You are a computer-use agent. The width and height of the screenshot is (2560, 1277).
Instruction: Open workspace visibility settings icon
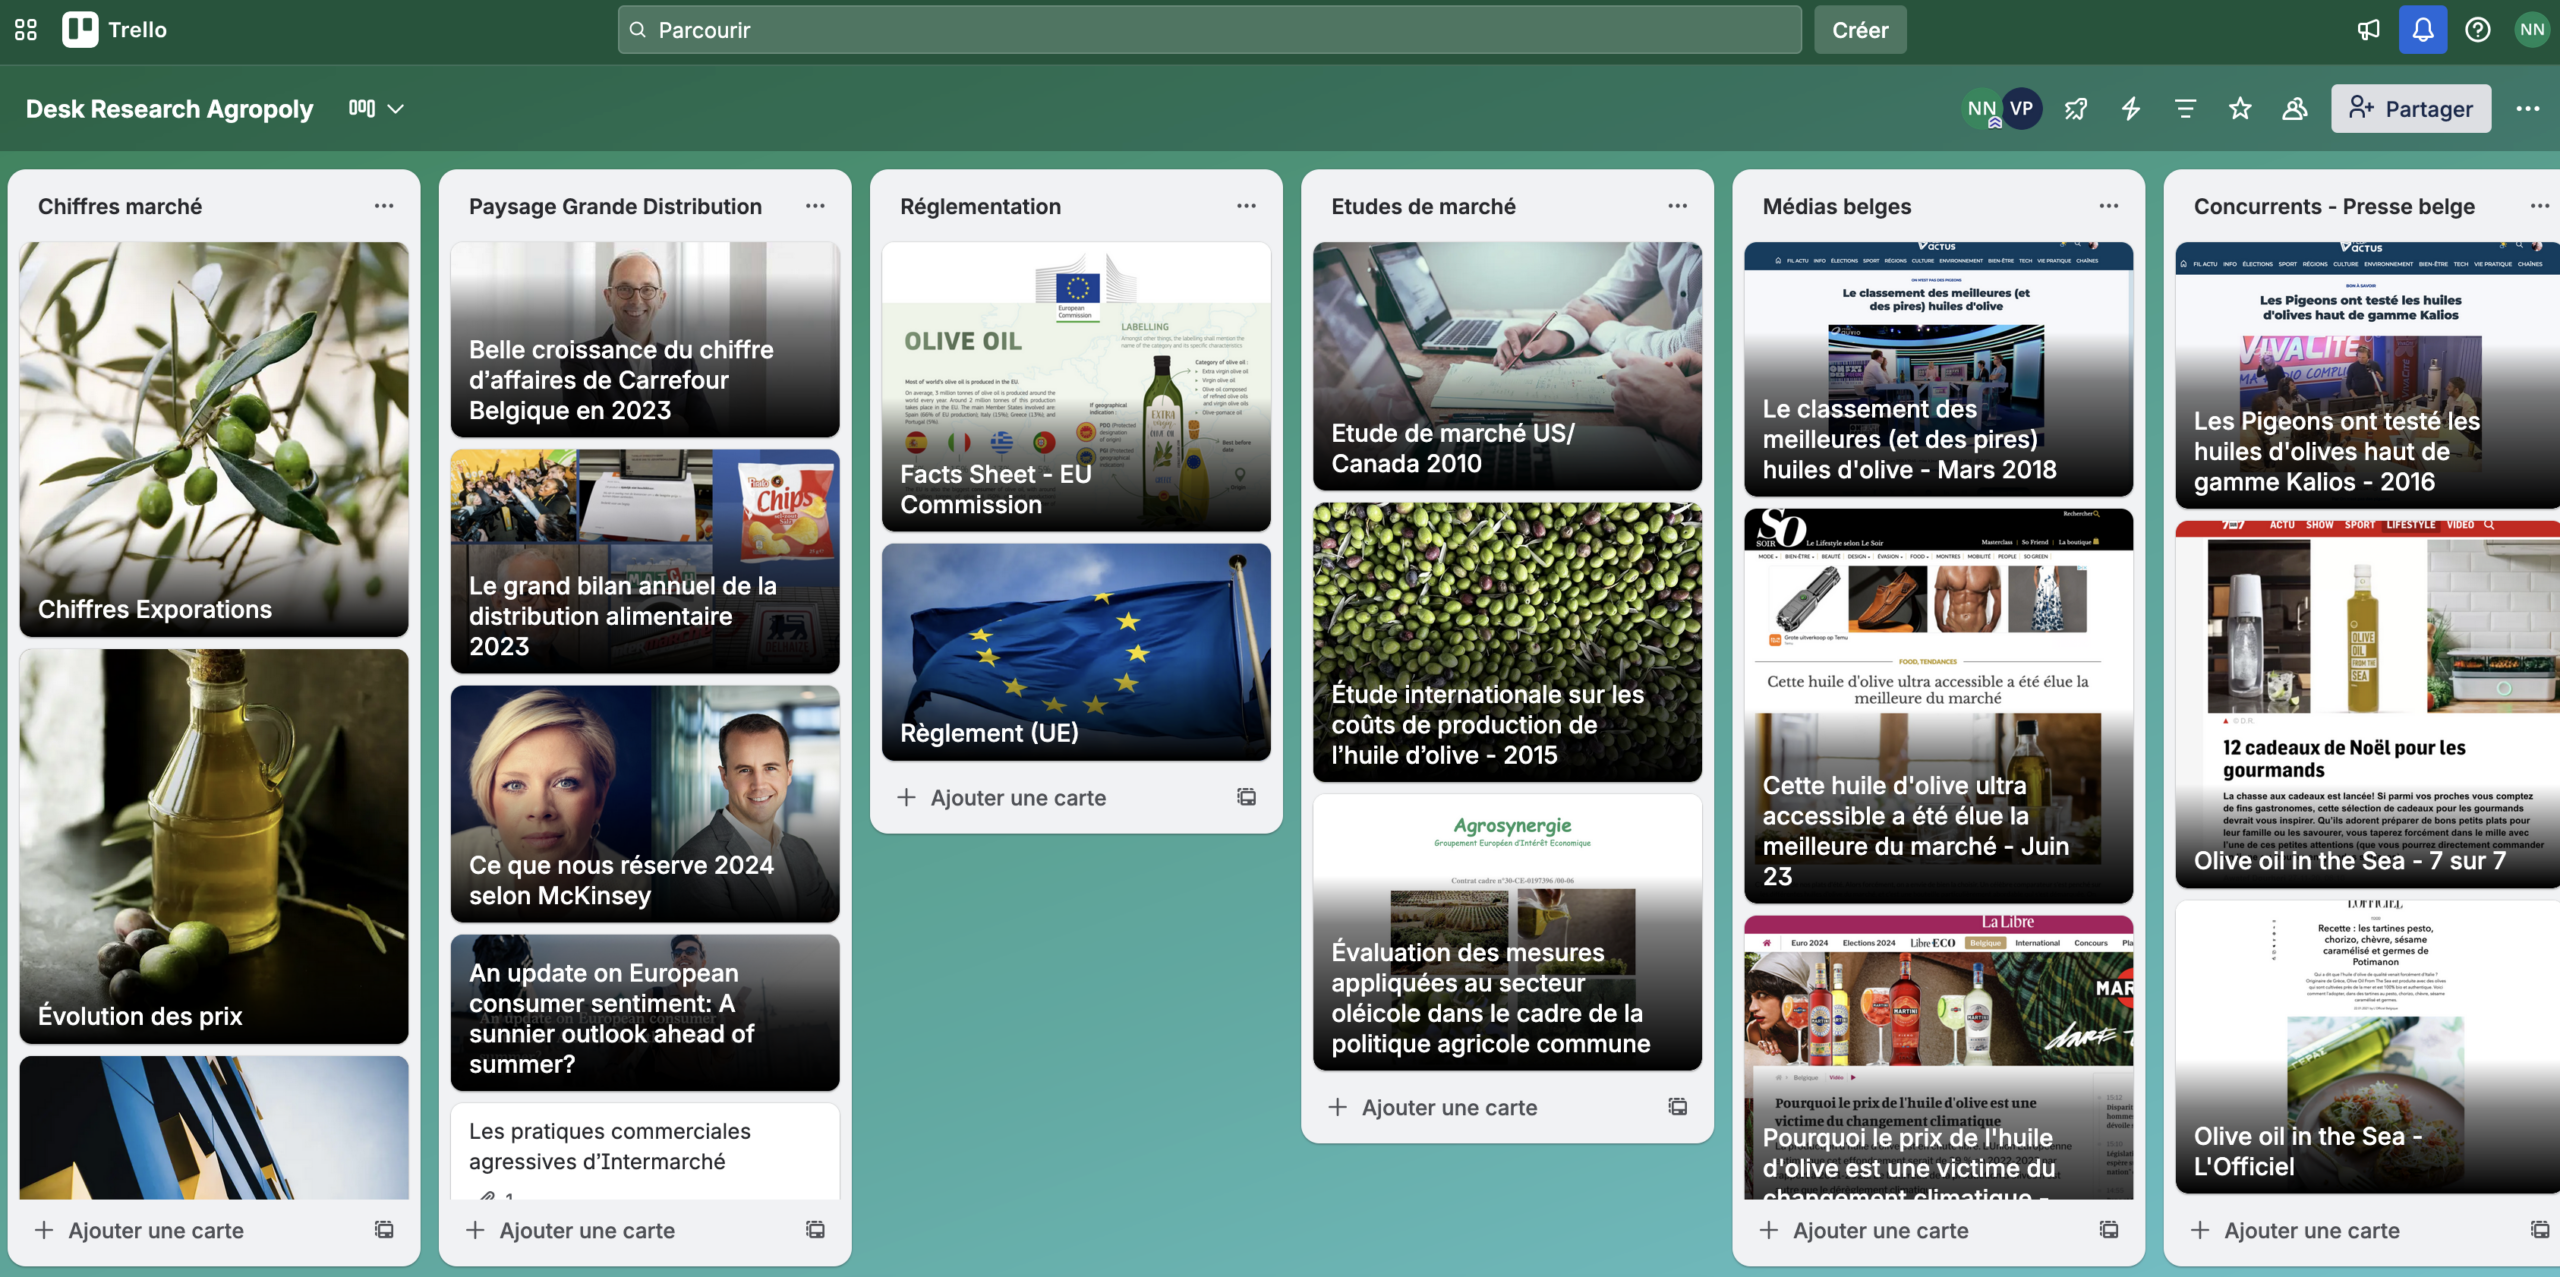(x=2295, y=108)
